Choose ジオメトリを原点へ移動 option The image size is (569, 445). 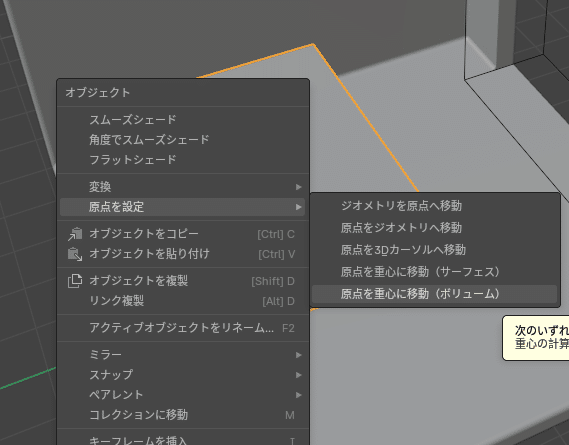click(435, 206)
